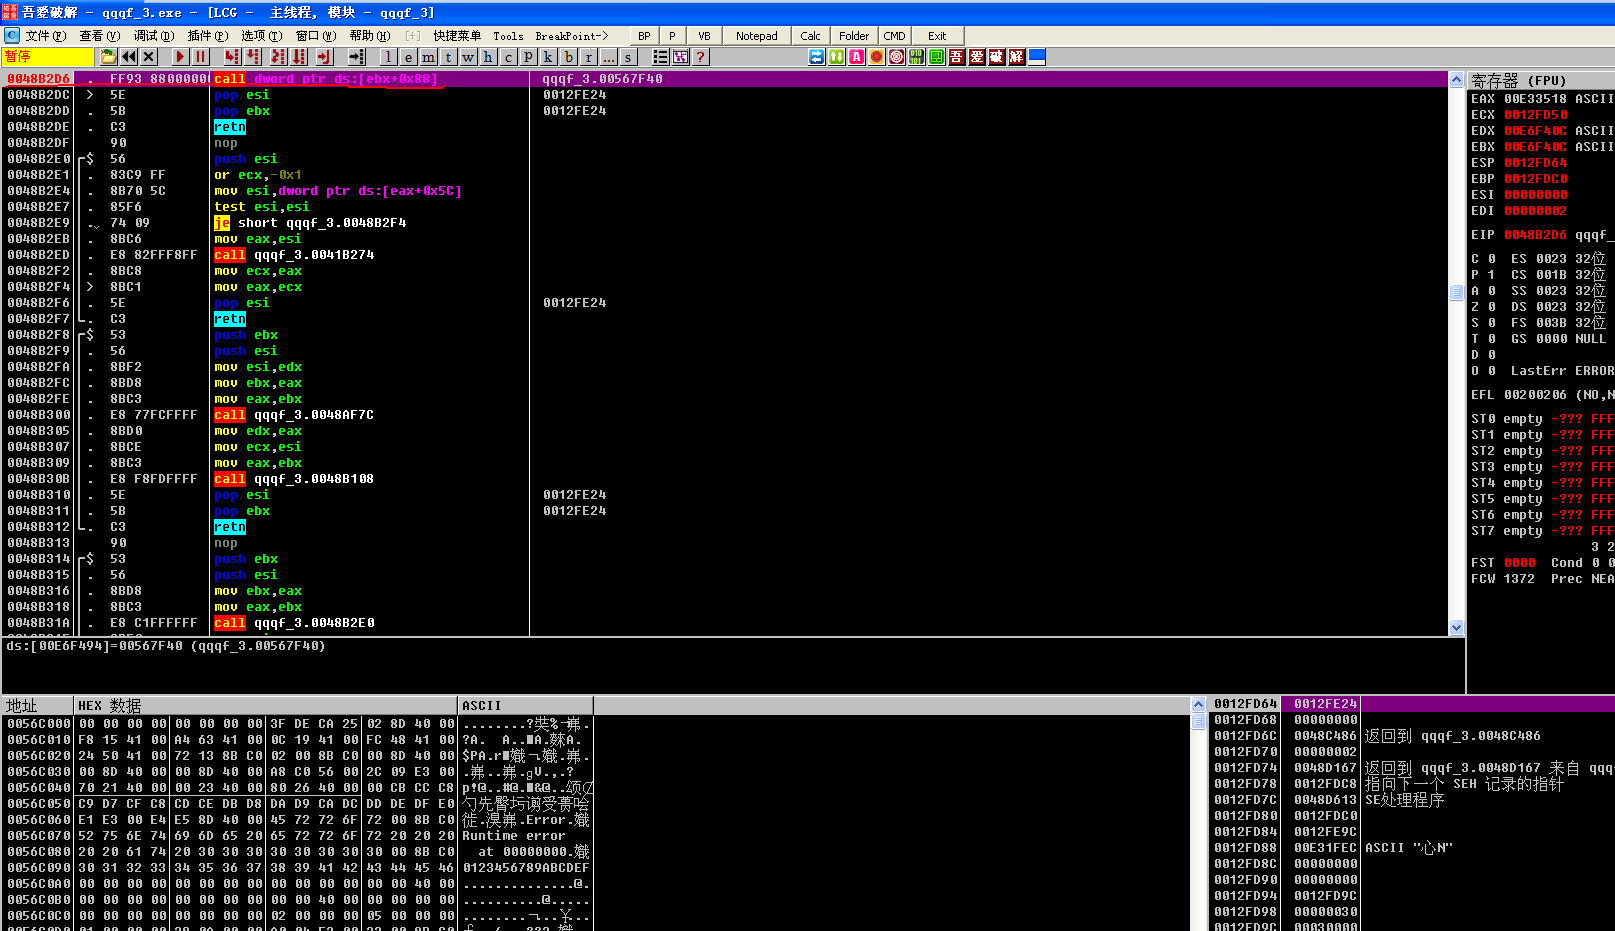This screenshot has height=931, width=1615.
Task: Open the 文件(F) menu
Action: [46, 36]
